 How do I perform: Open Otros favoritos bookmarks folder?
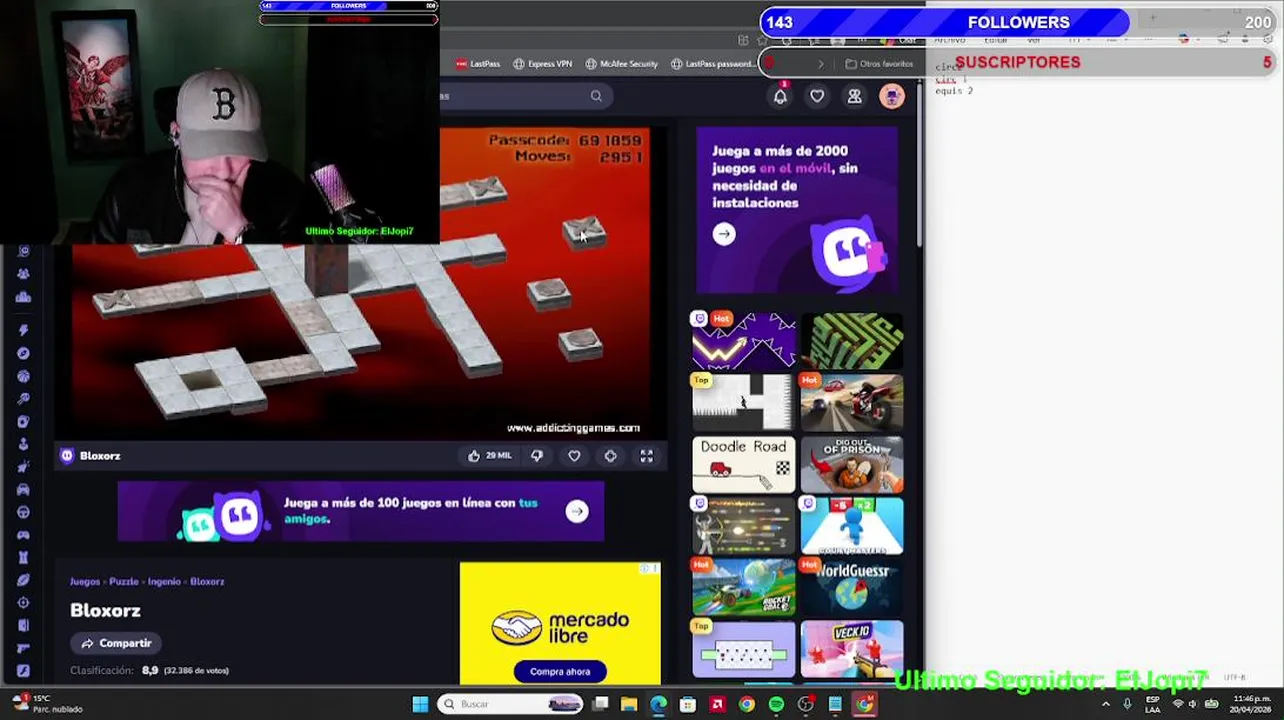pos(879,64)
